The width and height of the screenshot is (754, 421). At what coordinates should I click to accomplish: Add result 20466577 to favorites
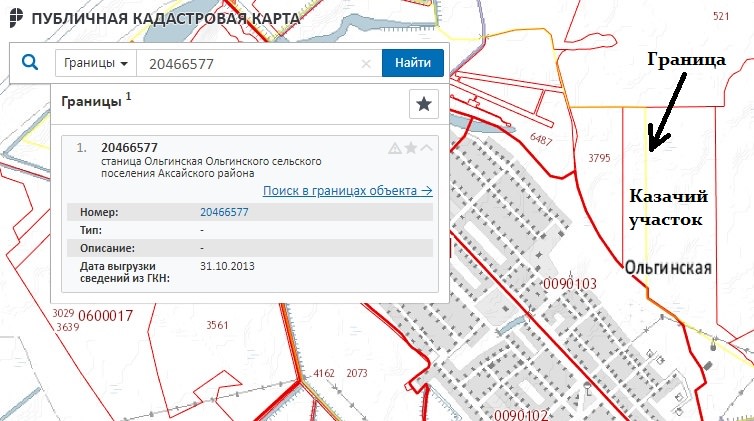click(x=410, y=148)
